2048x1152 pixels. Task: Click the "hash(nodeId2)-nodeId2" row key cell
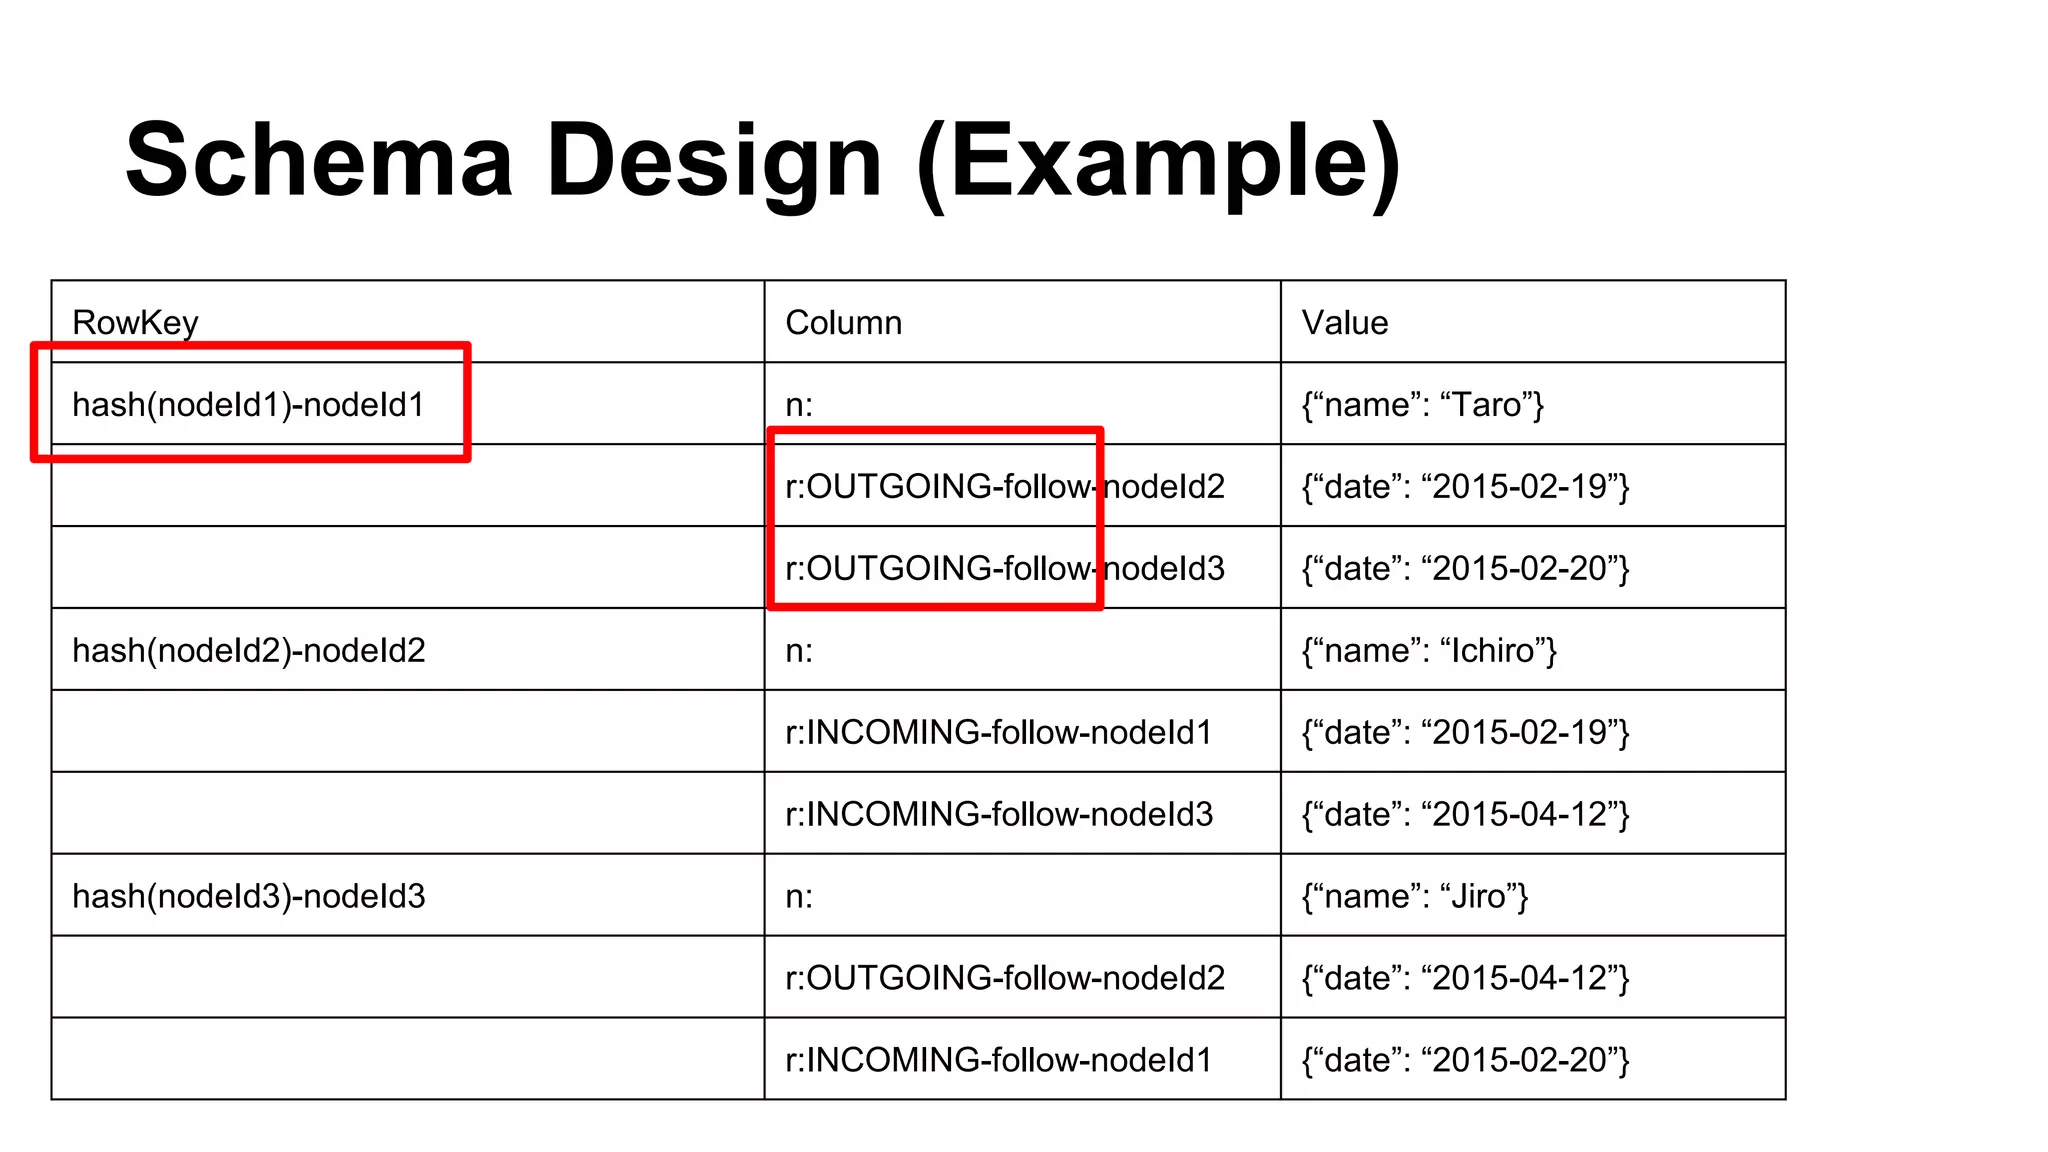408,650
